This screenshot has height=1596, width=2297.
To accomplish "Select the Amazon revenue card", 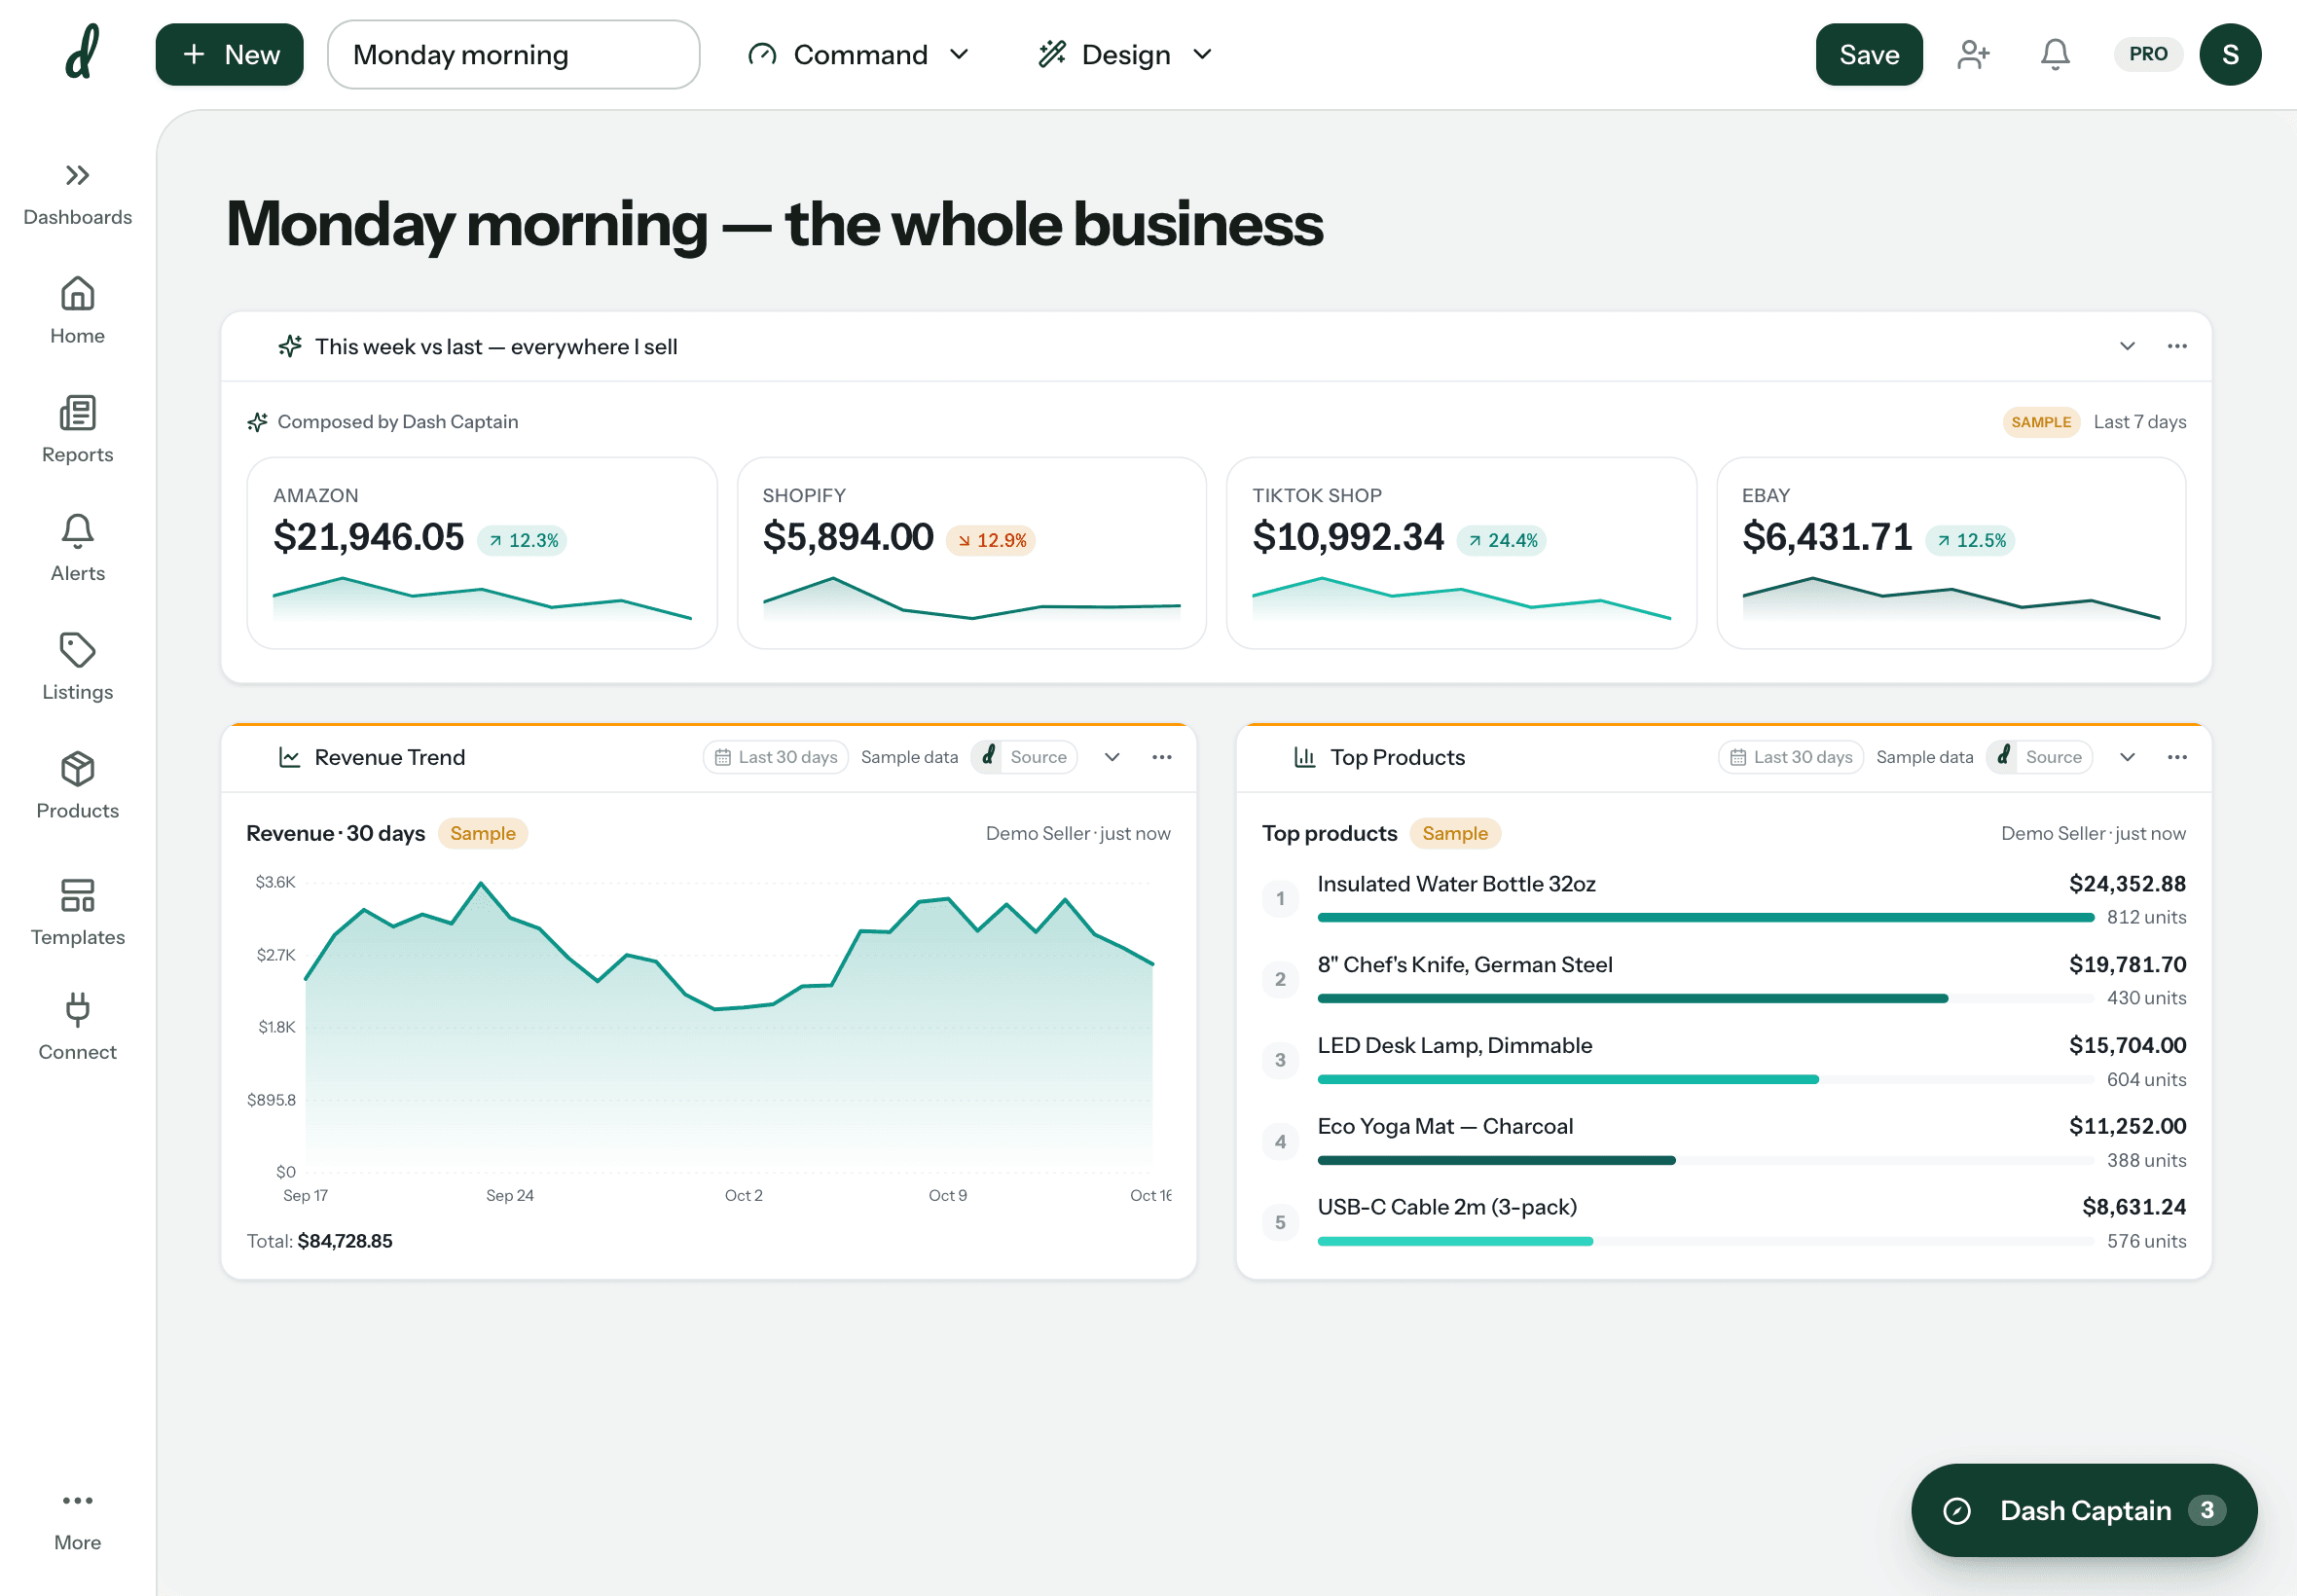I will coord(482,553).
